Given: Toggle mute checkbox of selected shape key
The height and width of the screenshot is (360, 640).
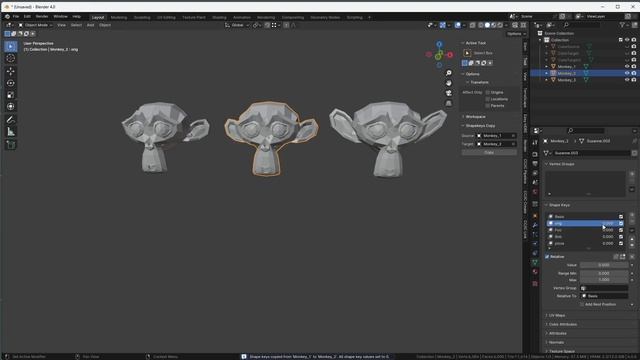Looking at the screenshot, I should [x=621, y=223].
